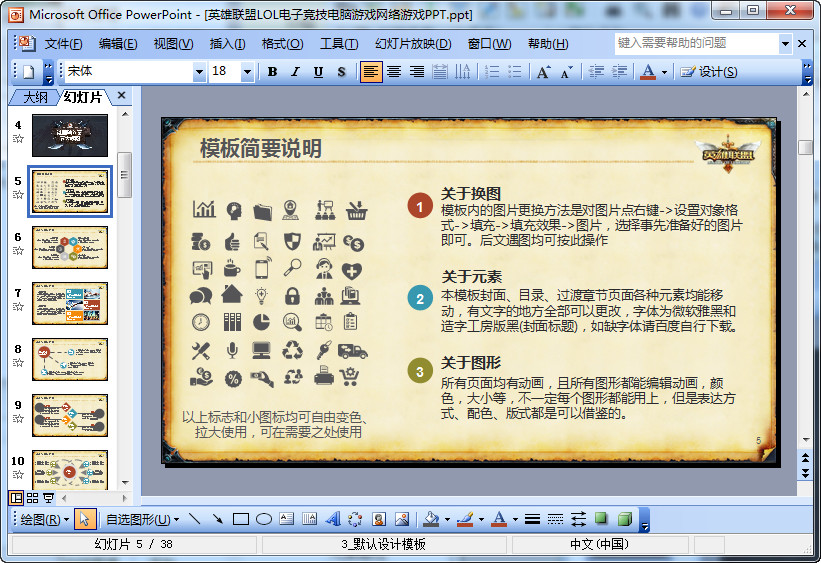Insert diagram or organization chart

point(356,520)
